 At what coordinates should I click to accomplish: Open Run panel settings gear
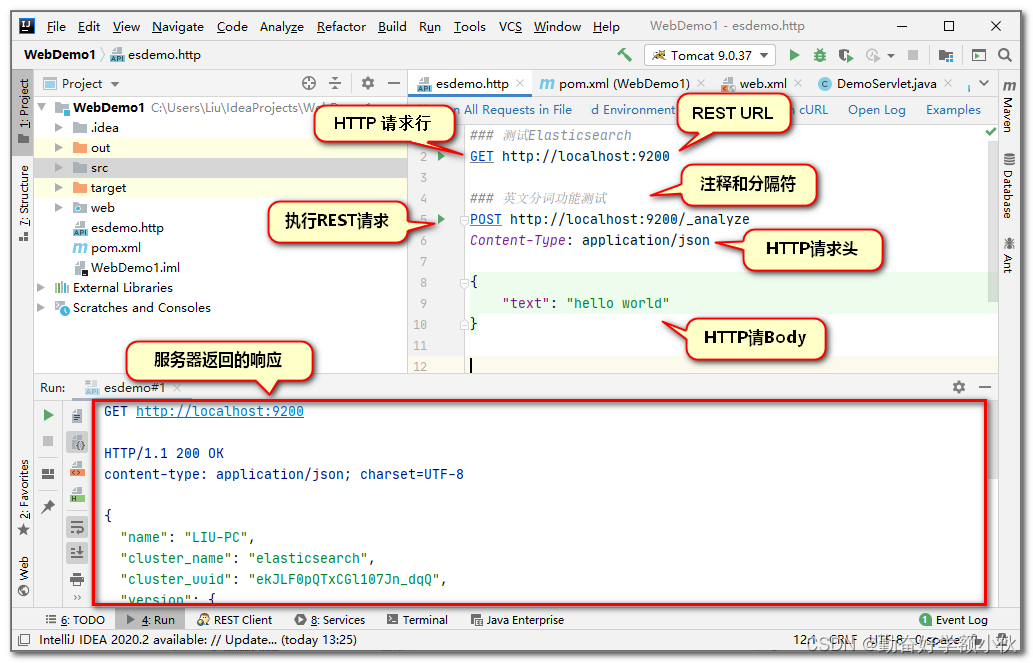click(x=959, y=387)
